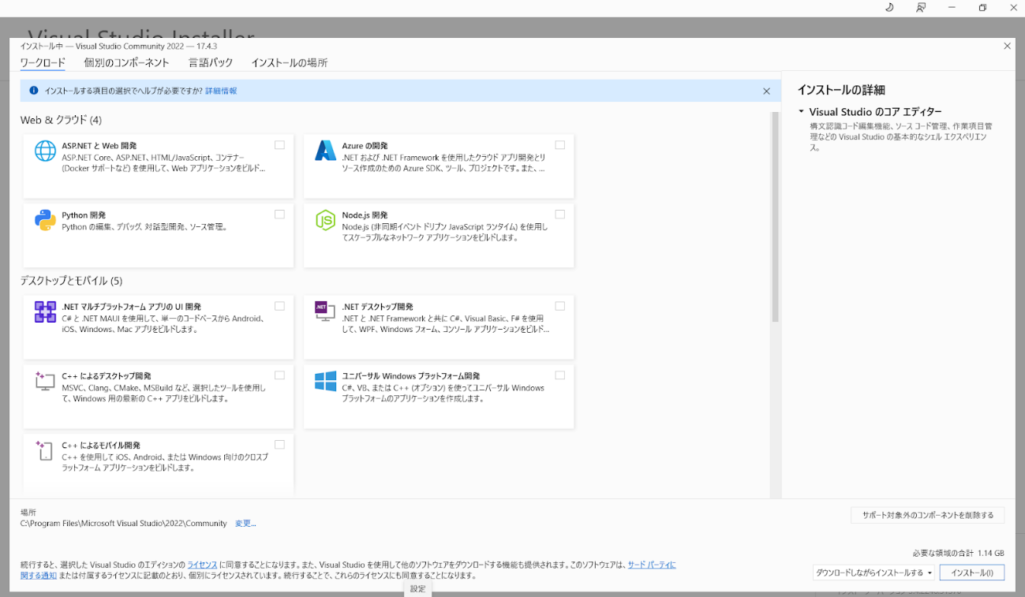
Task: Click the C++ によるデスクトップ開発 title text
Action: pyautogui.click(x=107, y=376)
